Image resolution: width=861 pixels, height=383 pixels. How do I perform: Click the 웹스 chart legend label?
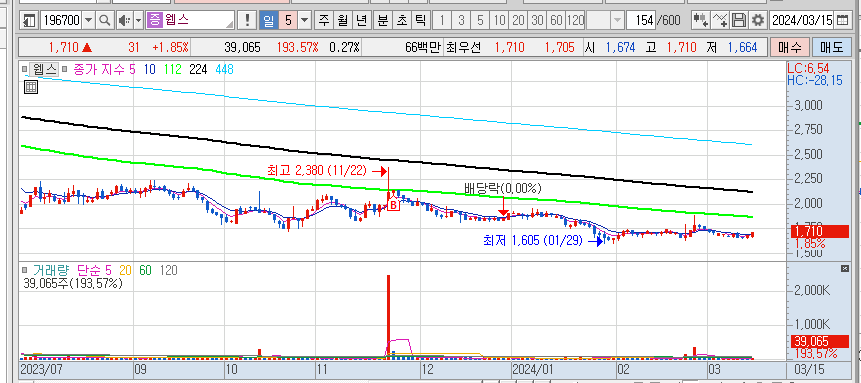(44, 70)
